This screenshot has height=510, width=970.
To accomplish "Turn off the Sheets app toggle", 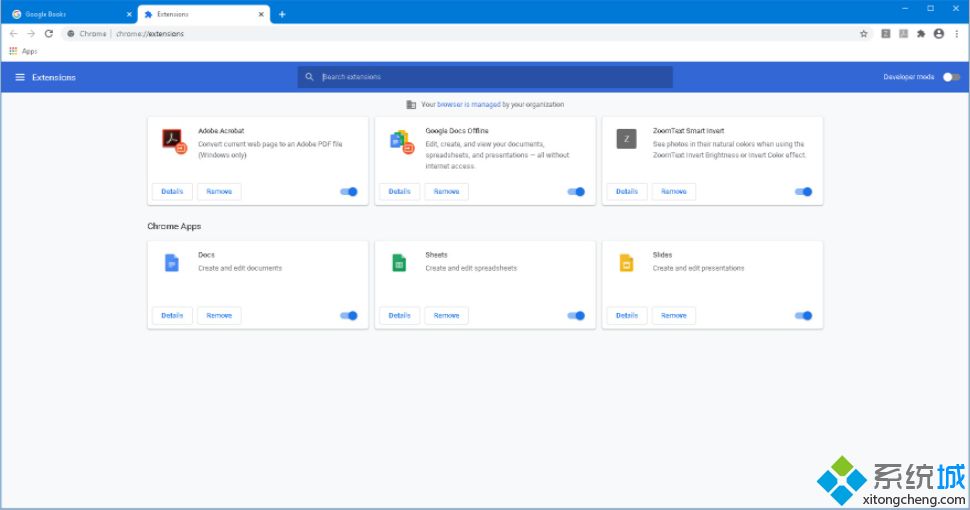I will [x=576, y=316].
